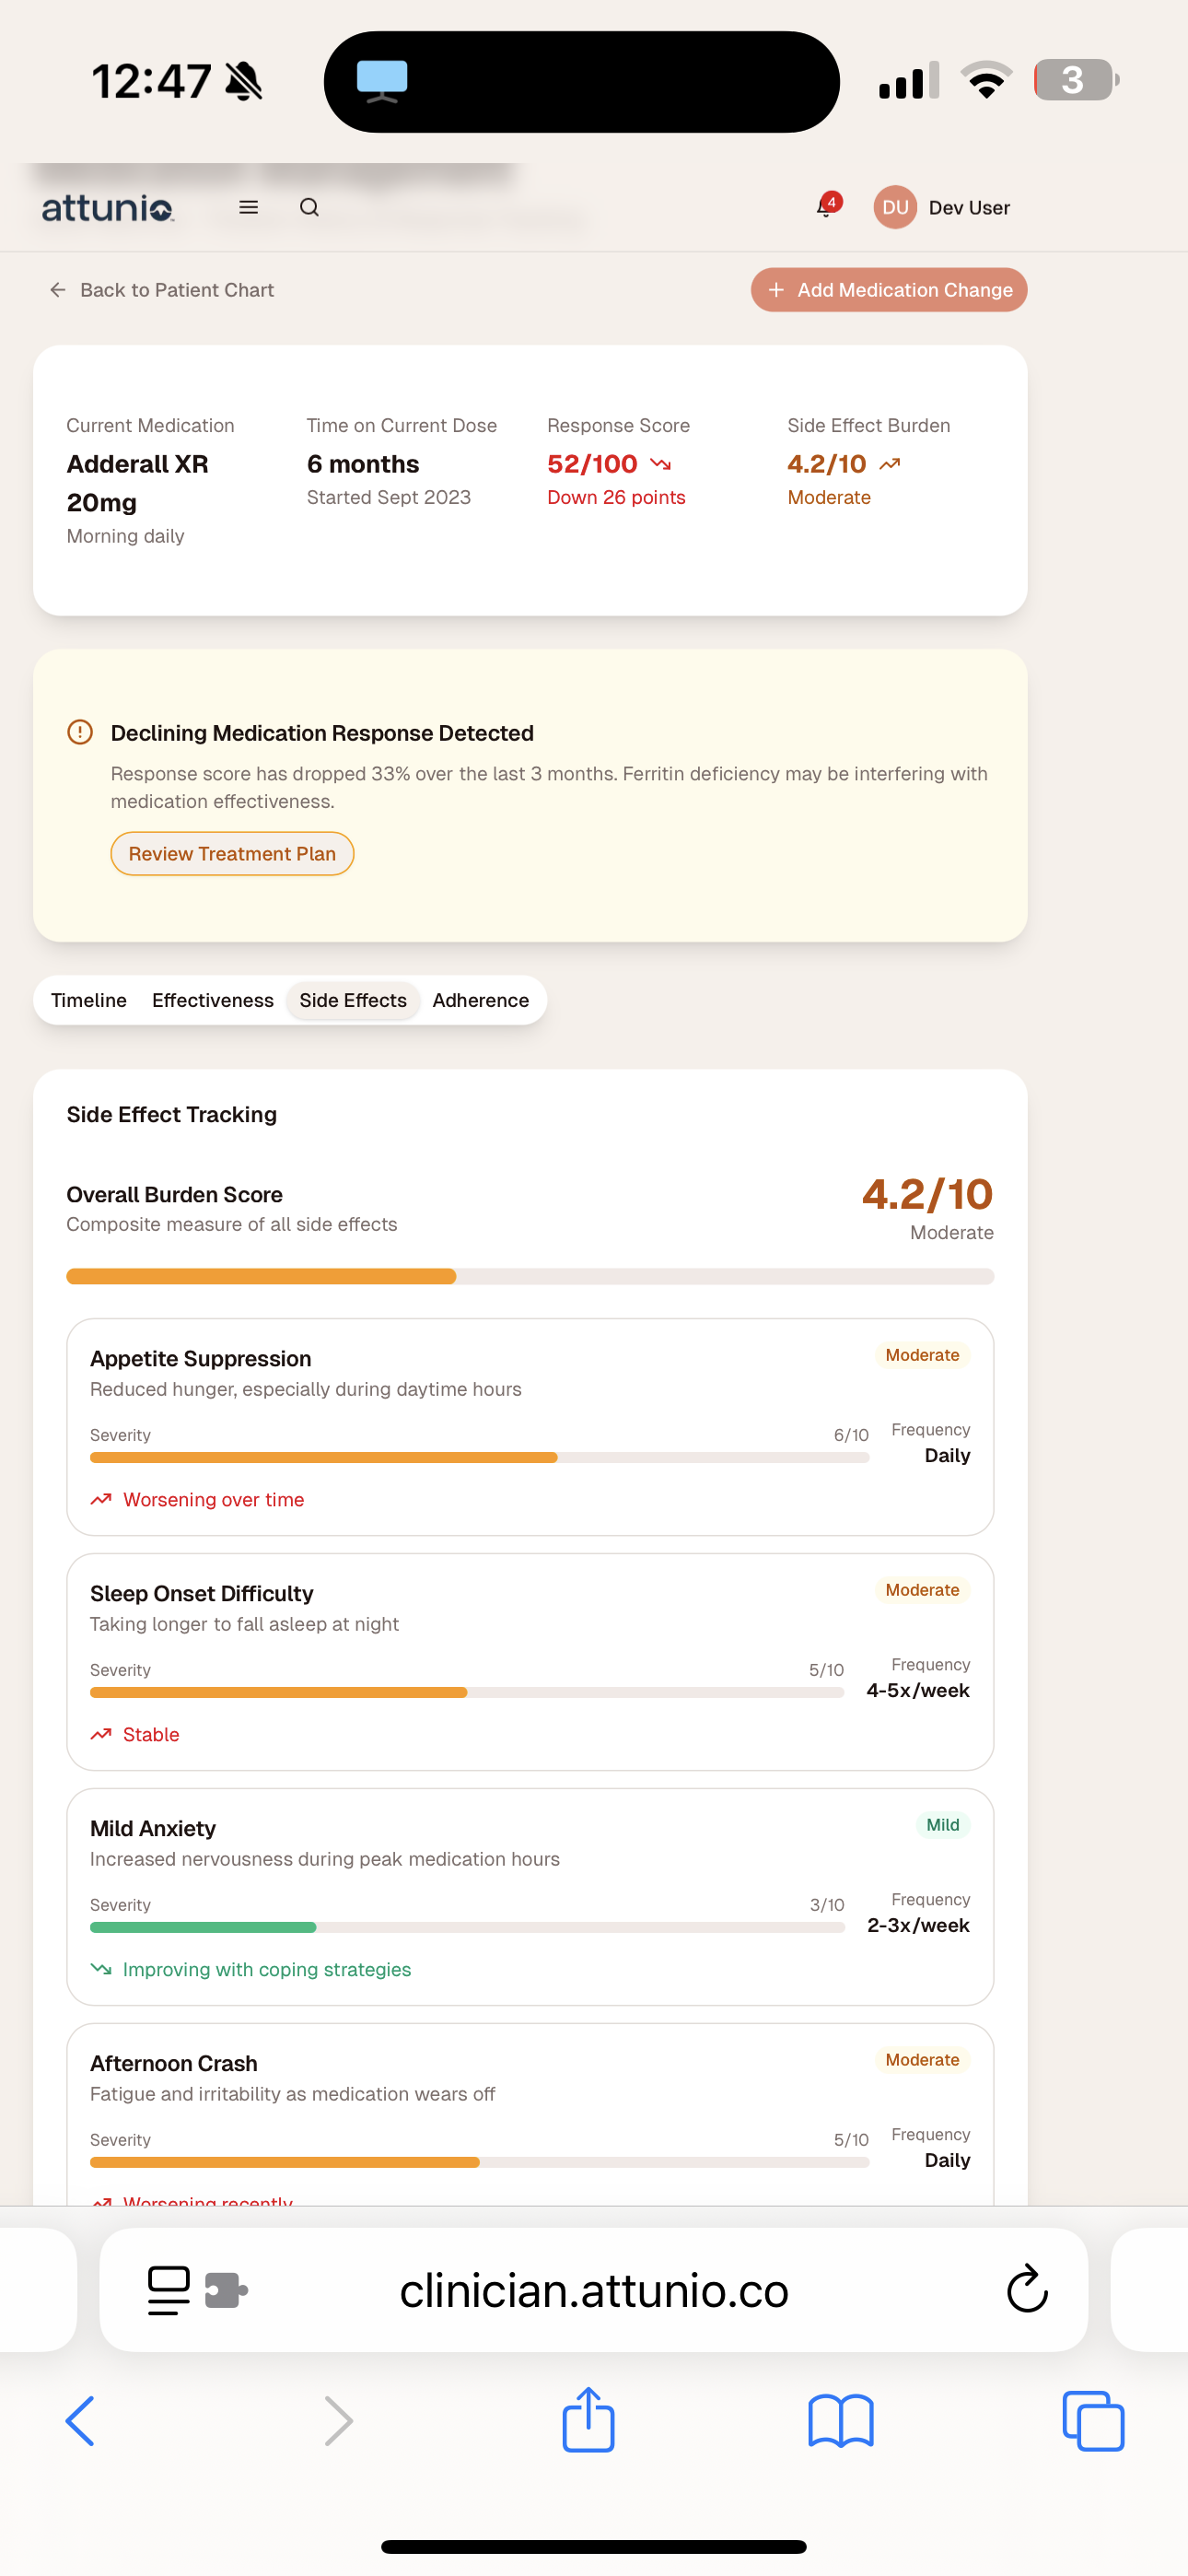The height and width of the screenshot is (2576, 1188).
Task: Open the tab switcher icon
Action: pos(1093,2420)
